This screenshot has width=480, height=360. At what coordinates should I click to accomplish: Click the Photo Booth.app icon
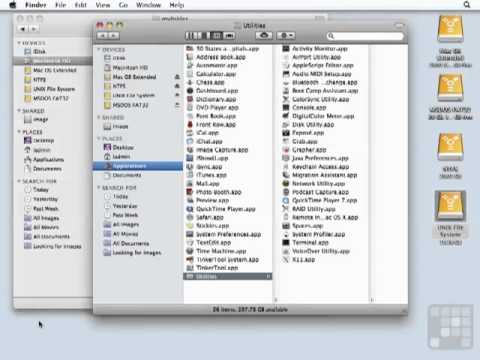[x=190, y=192]
